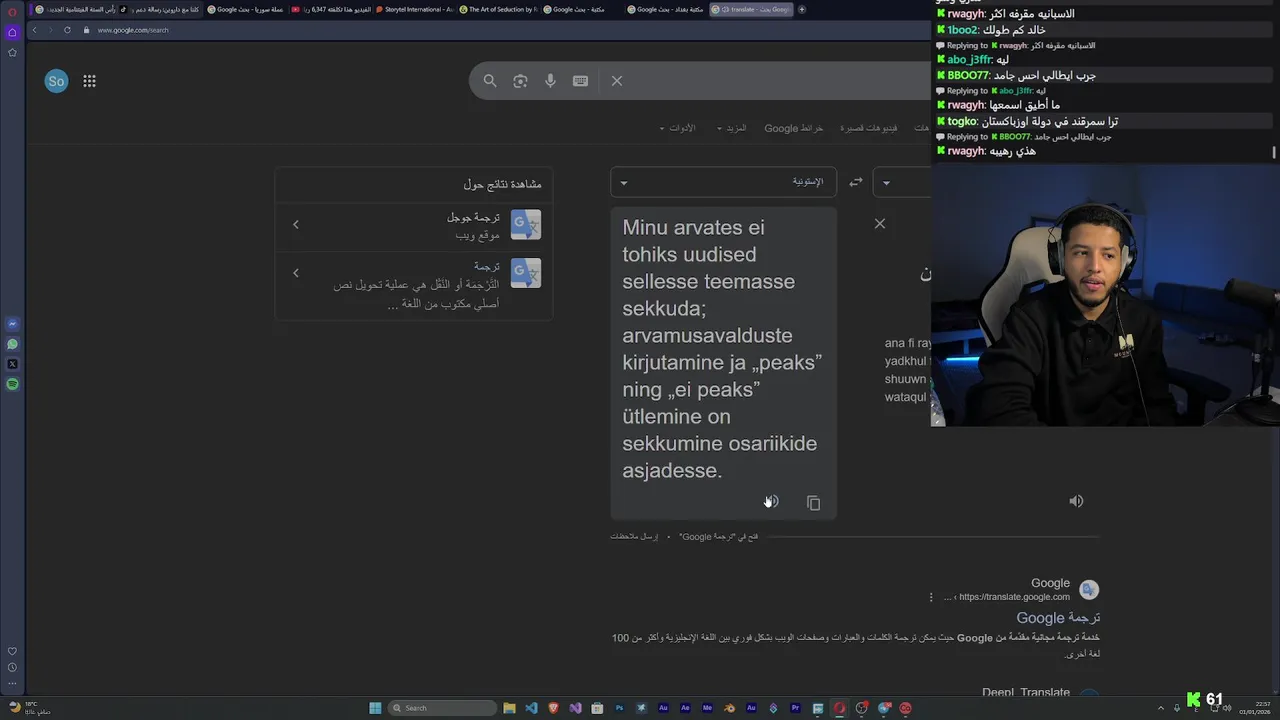This screenshot has width=1280, height=720.
Task: Open File Explorer from the taskbar
Action: 509,708
